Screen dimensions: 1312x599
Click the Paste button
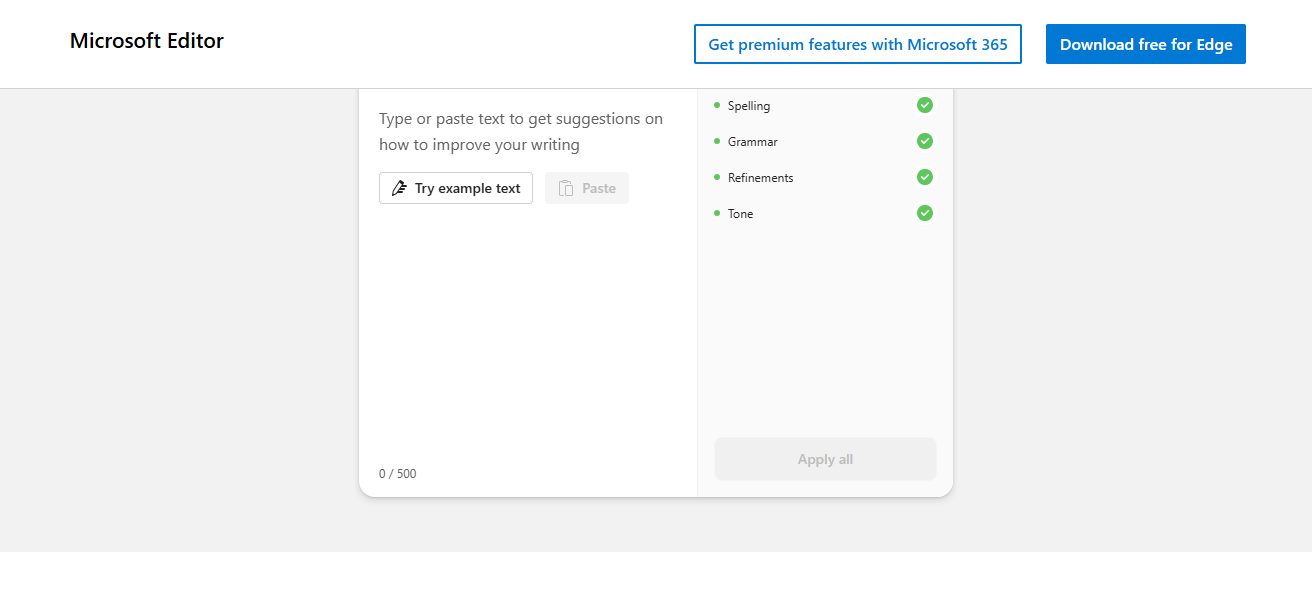point(587,188)
